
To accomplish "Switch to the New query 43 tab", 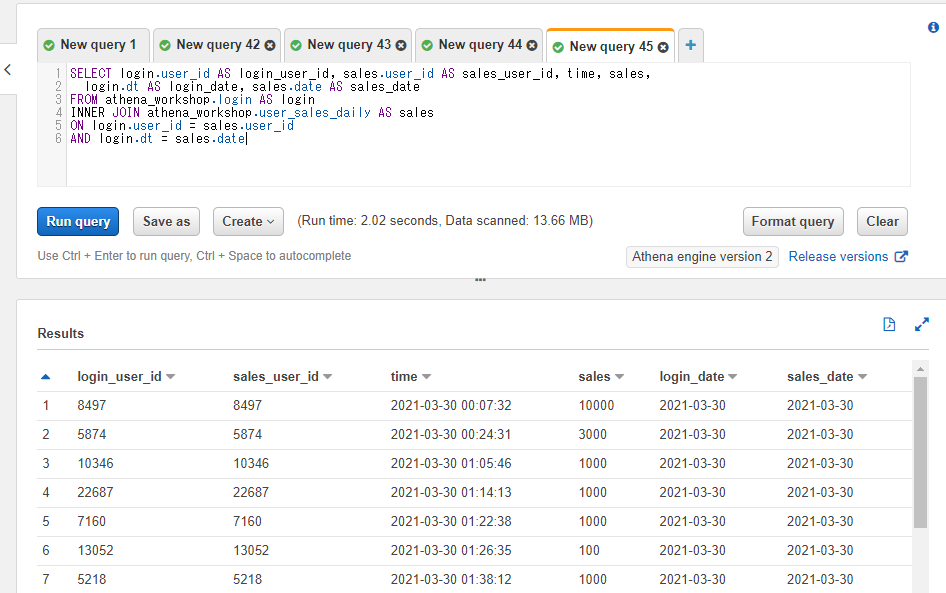I will (344, 44).
